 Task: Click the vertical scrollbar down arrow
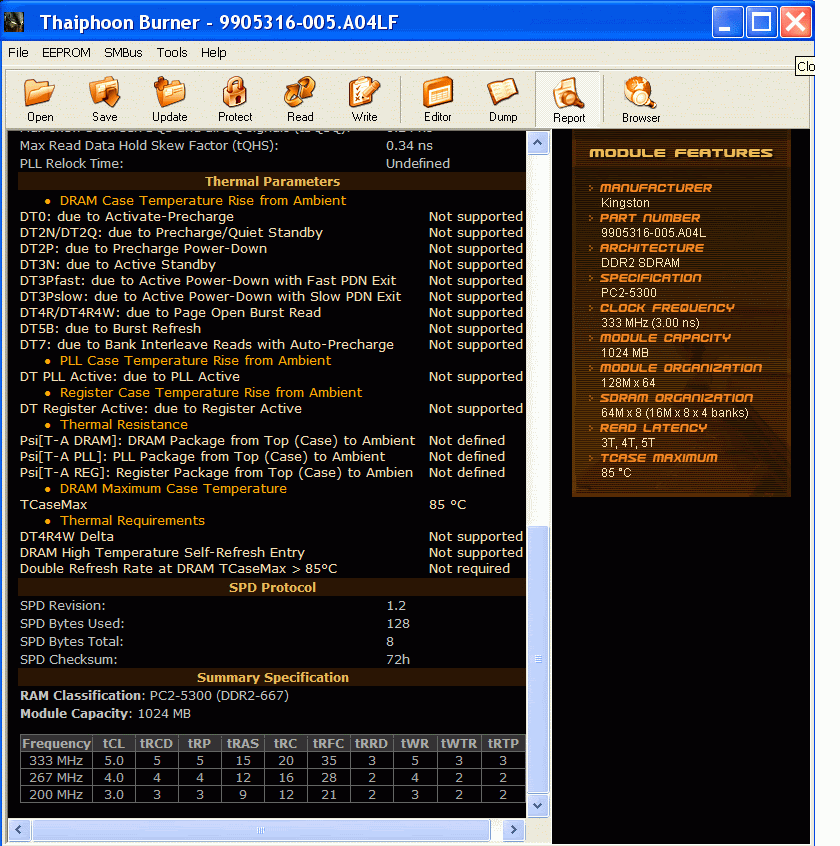point(538,805)
